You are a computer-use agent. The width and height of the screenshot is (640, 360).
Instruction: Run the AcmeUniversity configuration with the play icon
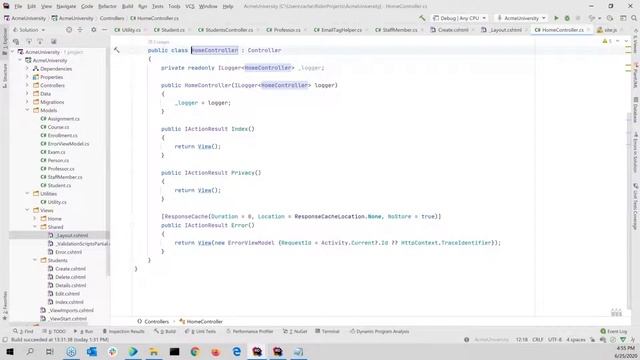(x=556, y=18)
